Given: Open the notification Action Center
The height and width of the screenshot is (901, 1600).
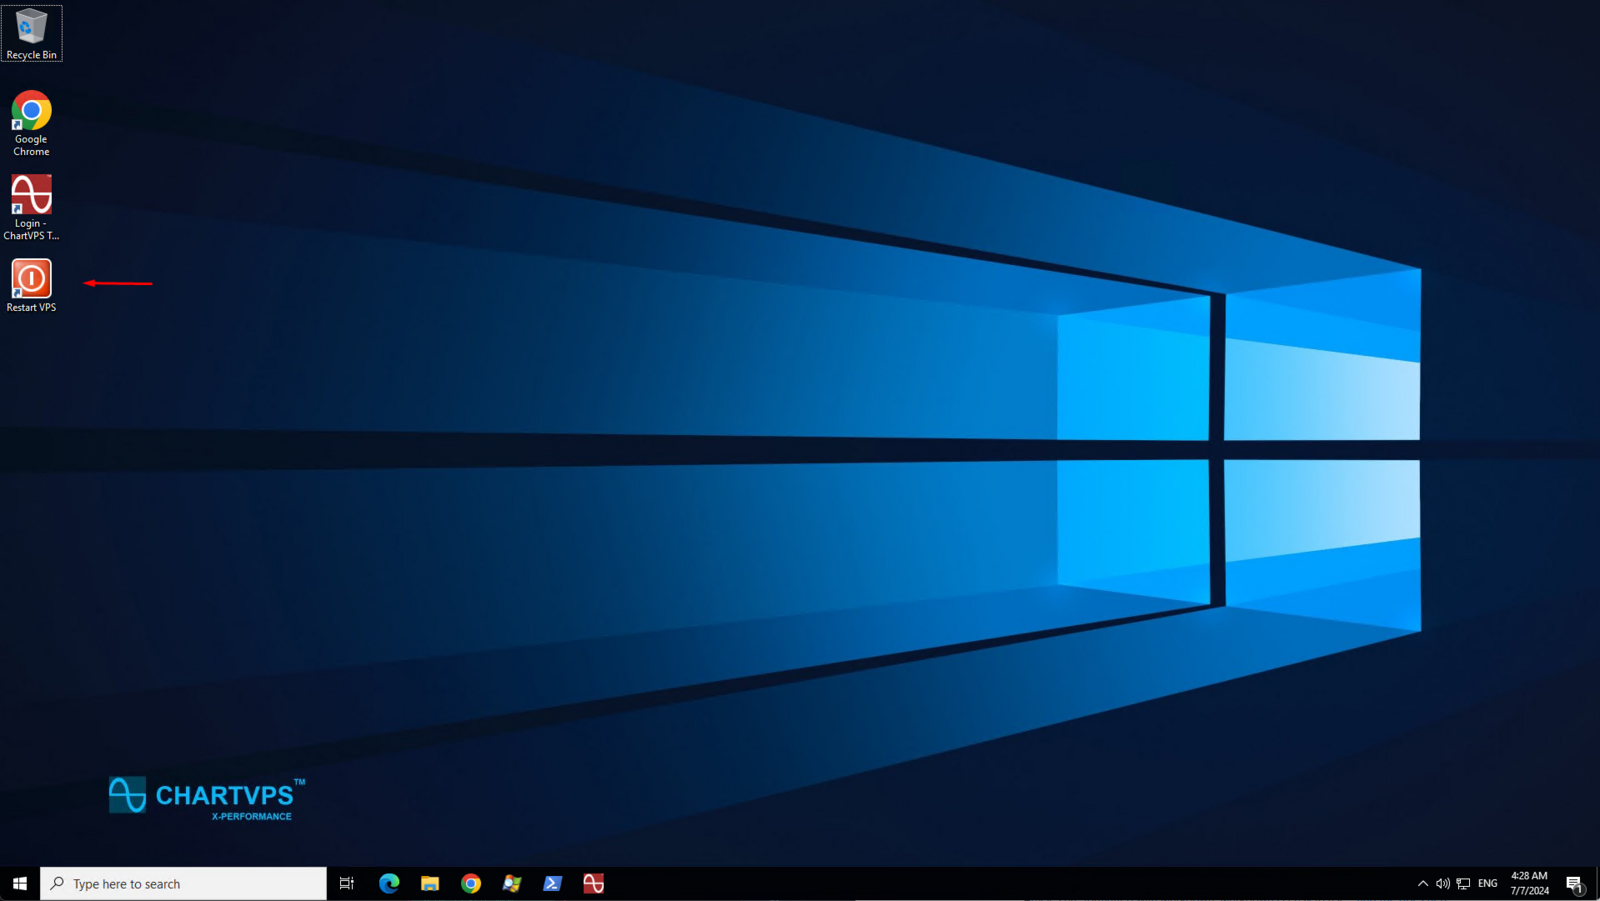Looking at the screenshot, I should tap(1574, 883).
